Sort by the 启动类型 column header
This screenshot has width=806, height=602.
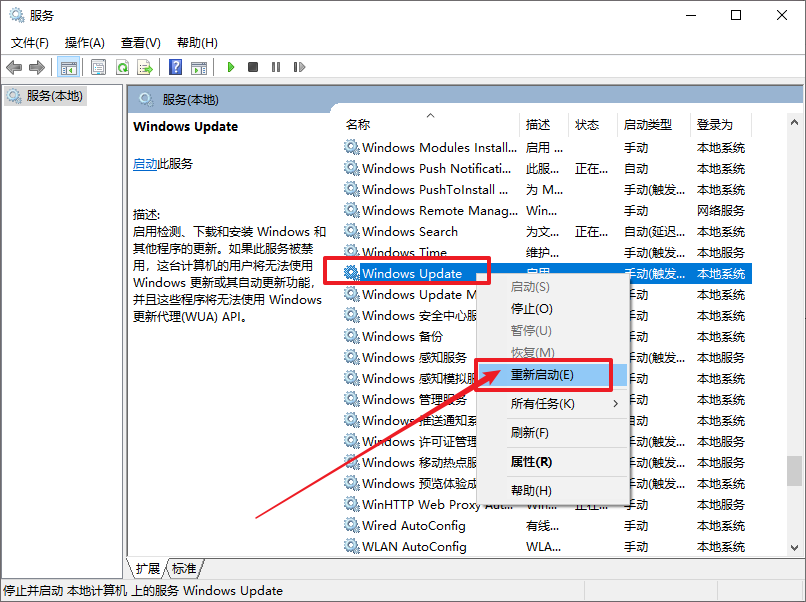coord(647,125)
